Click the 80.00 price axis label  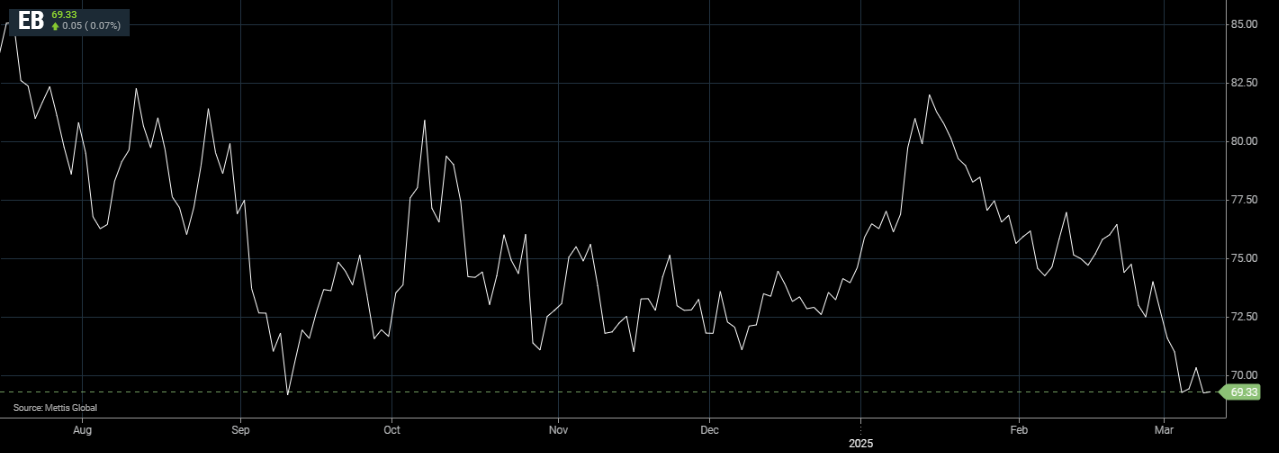[x=1244, y=141]
